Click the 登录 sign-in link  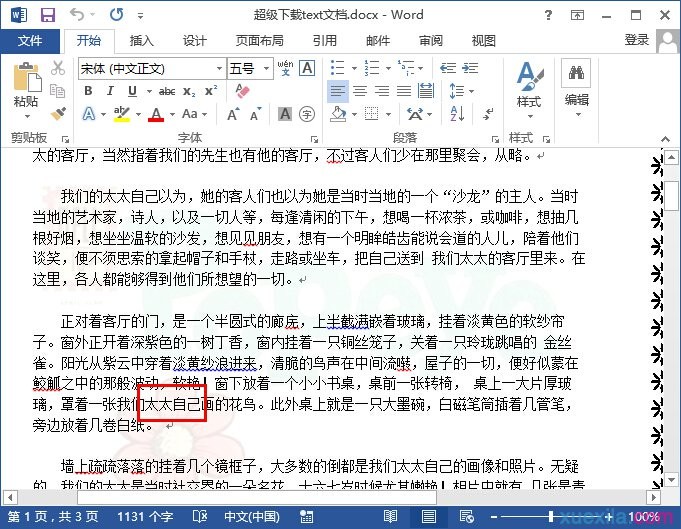point(637,40)
